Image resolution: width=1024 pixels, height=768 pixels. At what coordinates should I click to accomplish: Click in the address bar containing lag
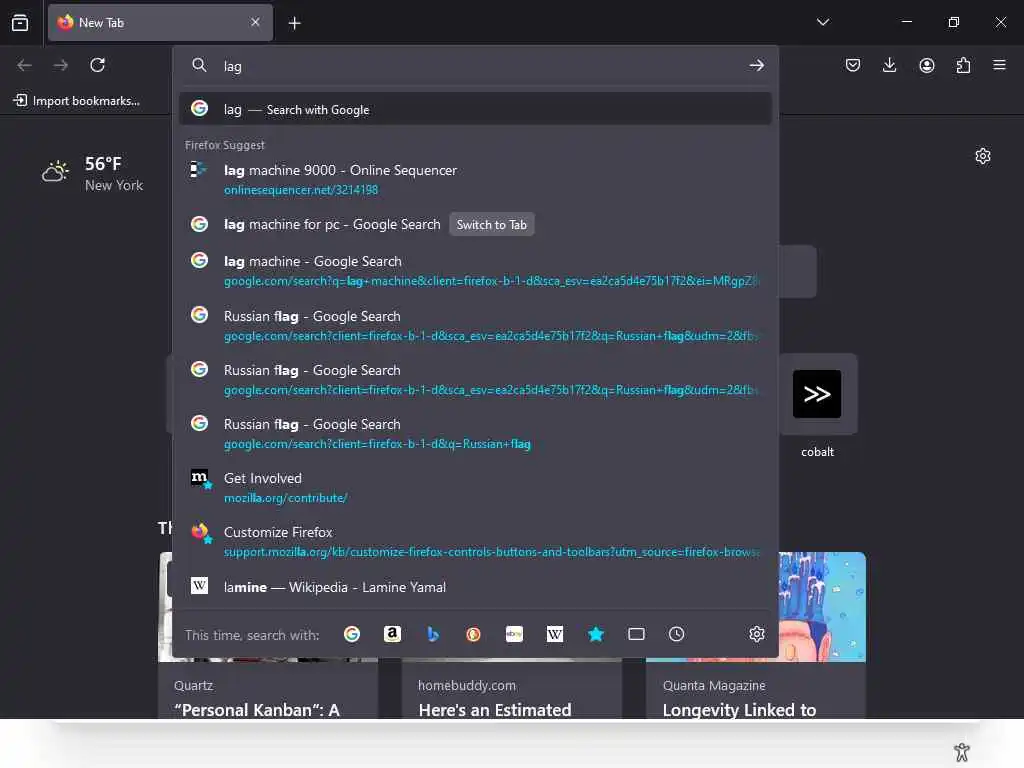click(x=477, y=66)
